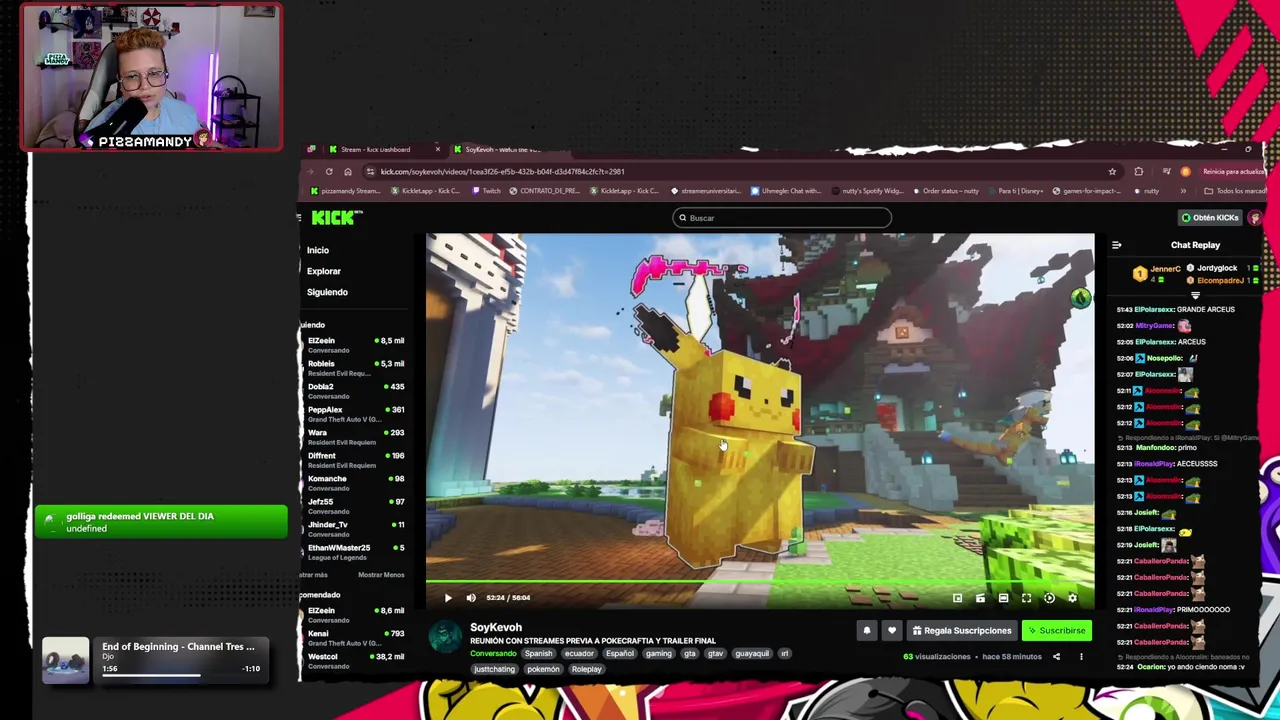Toggle theater mode in video player
Screen dimensions: 1280x720
pyautogui.click(x=1003, y=598)
